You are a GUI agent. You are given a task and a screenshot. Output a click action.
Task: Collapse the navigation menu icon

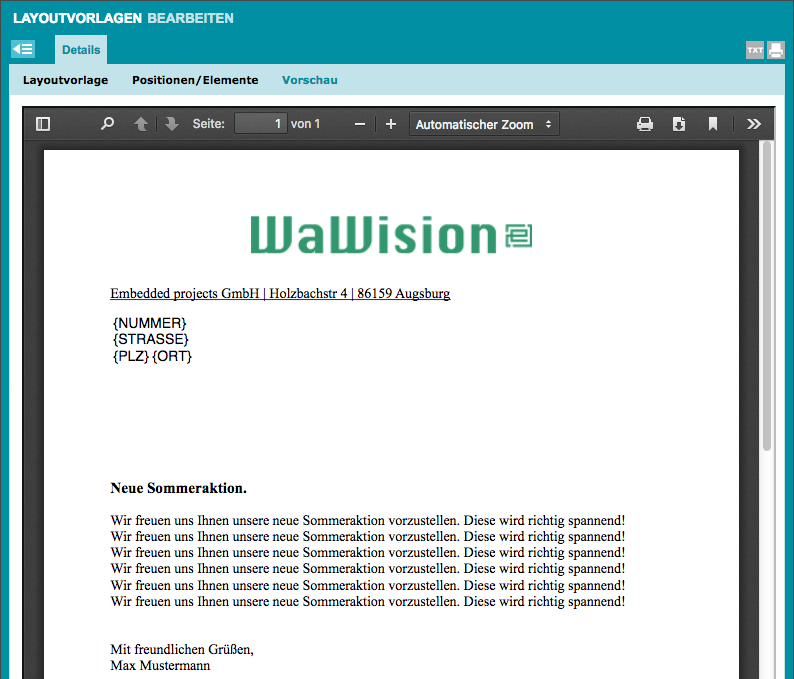tap(23, 49)
